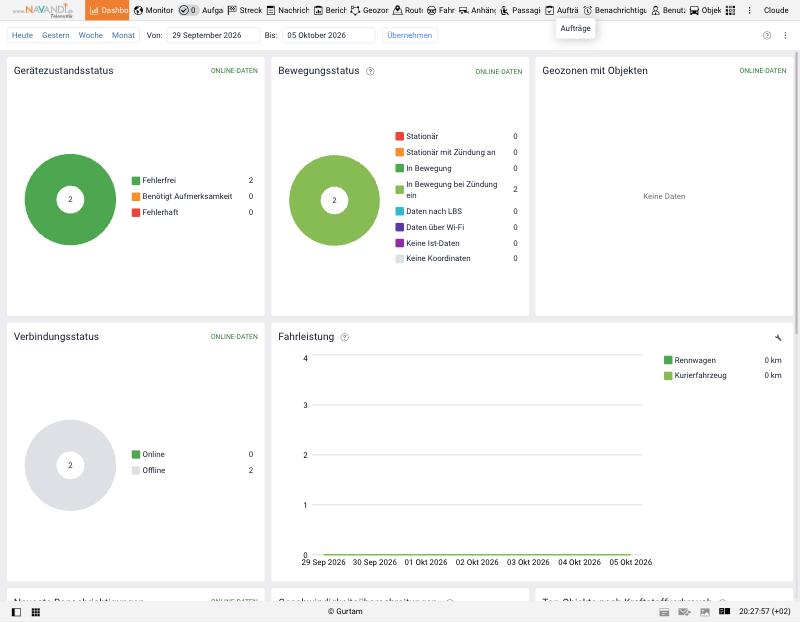Click ONLINE-DATEN label on Geozonen mit Objekten

point(763,71)
